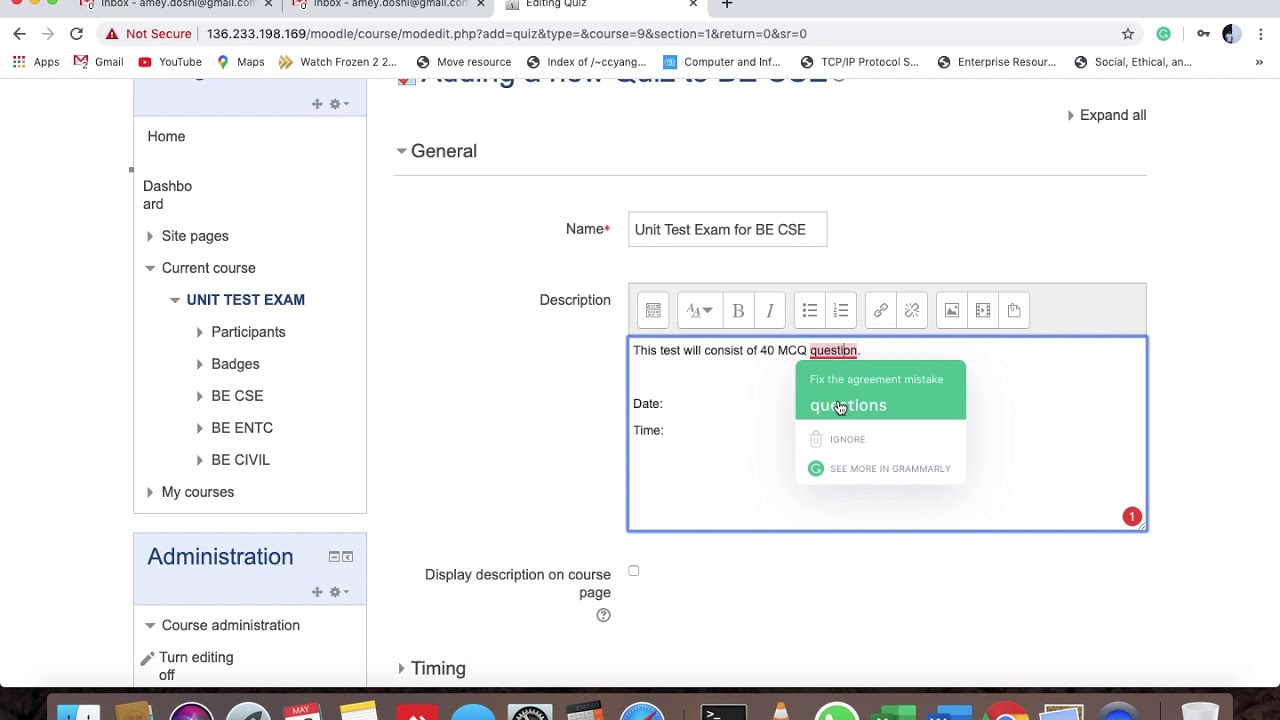The width and height of the screenshot is (1280, 720).
Task: Open TCP/IP Protocol S... bookmark
Action: (860, 62)
